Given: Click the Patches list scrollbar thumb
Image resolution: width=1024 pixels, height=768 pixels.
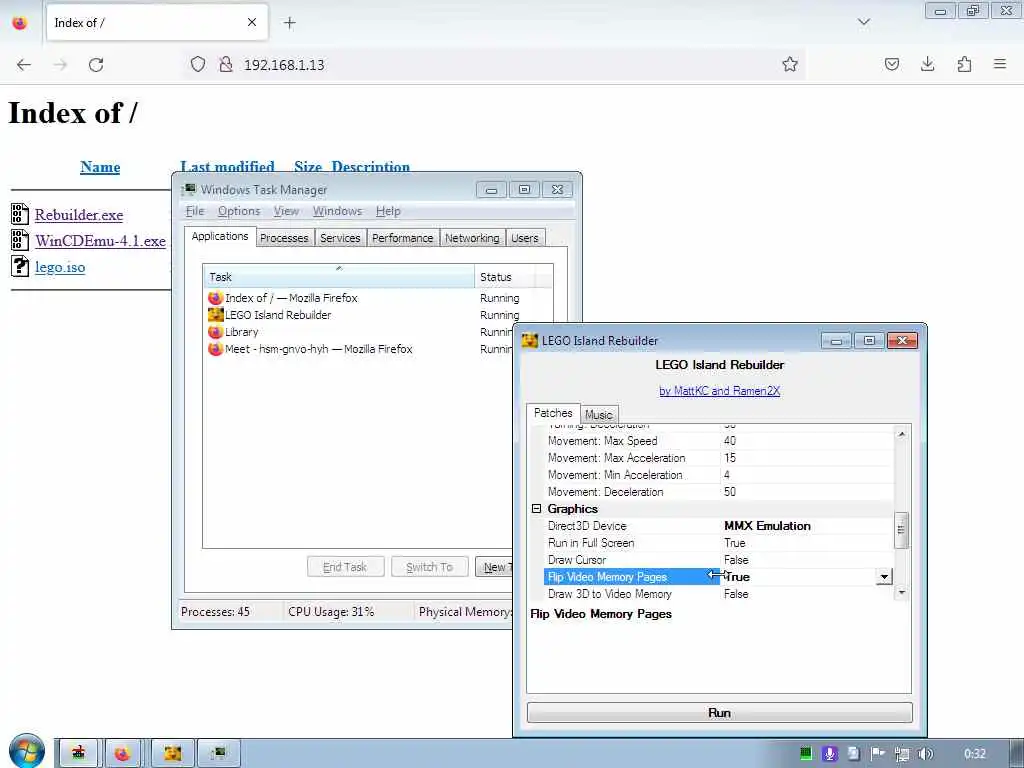Looking at the screenshot, I should [901, 530].
